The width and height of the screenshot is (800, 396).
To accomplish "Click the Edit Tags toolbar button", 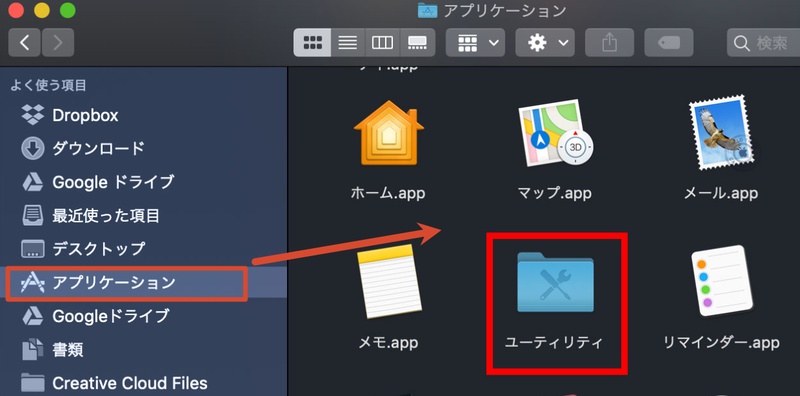I will click(669, 42).
